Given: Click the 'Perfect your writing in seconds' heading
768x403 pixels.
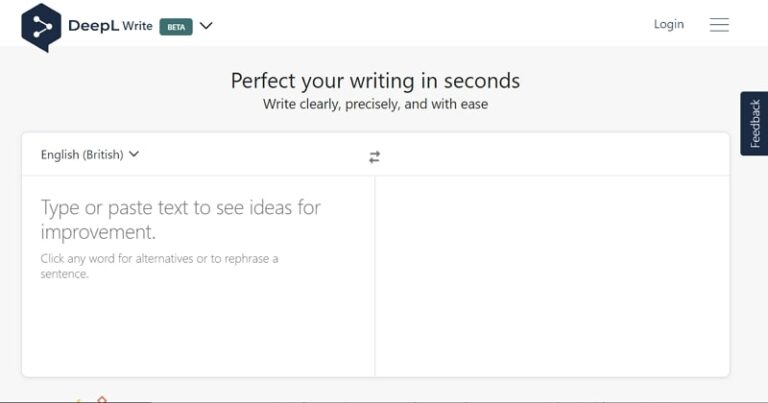Looking at the screenshot, I should pyautogui.click(x=375, y=80).
